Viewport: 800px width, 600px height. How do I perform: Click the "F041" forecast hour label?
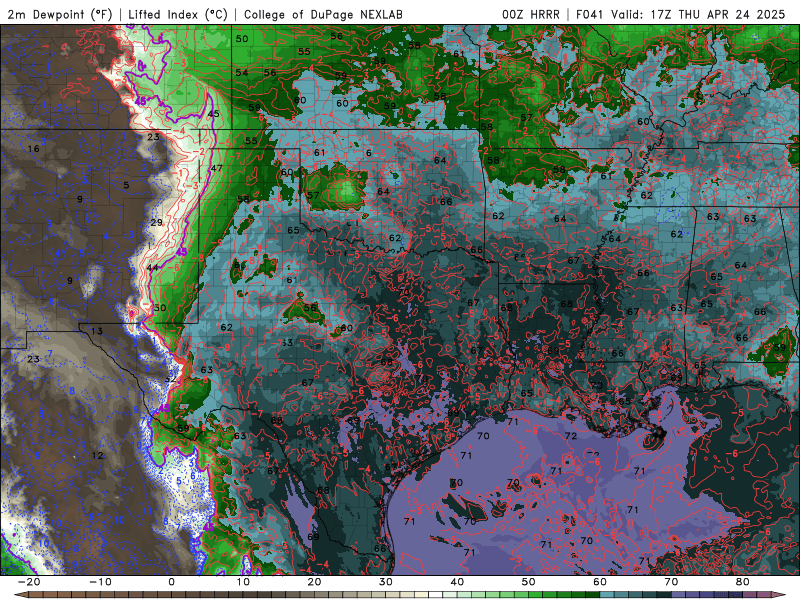coord(591,14)
